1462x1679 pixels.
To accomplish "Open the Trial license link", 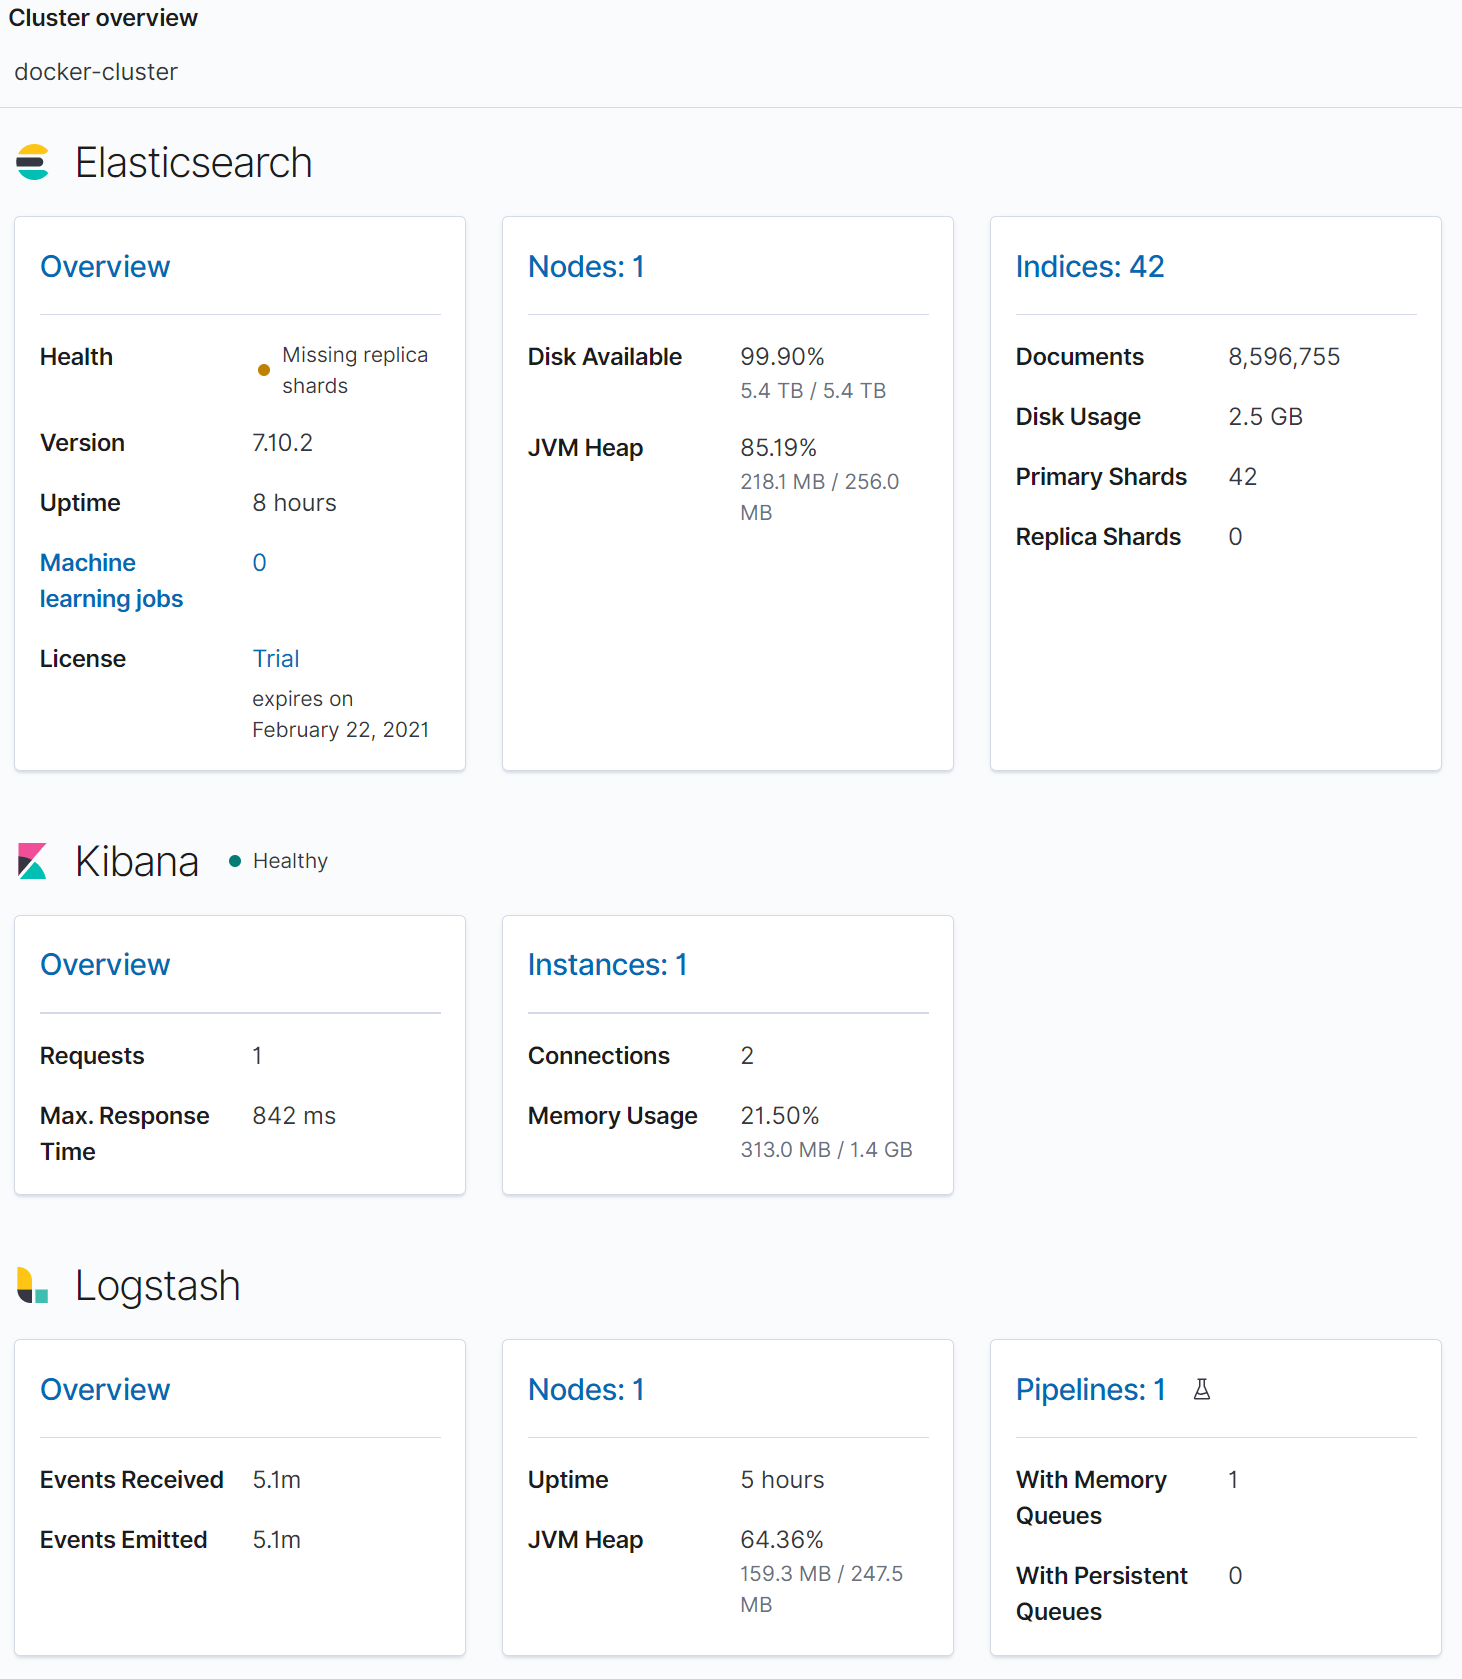I will [x=276, y=658].
